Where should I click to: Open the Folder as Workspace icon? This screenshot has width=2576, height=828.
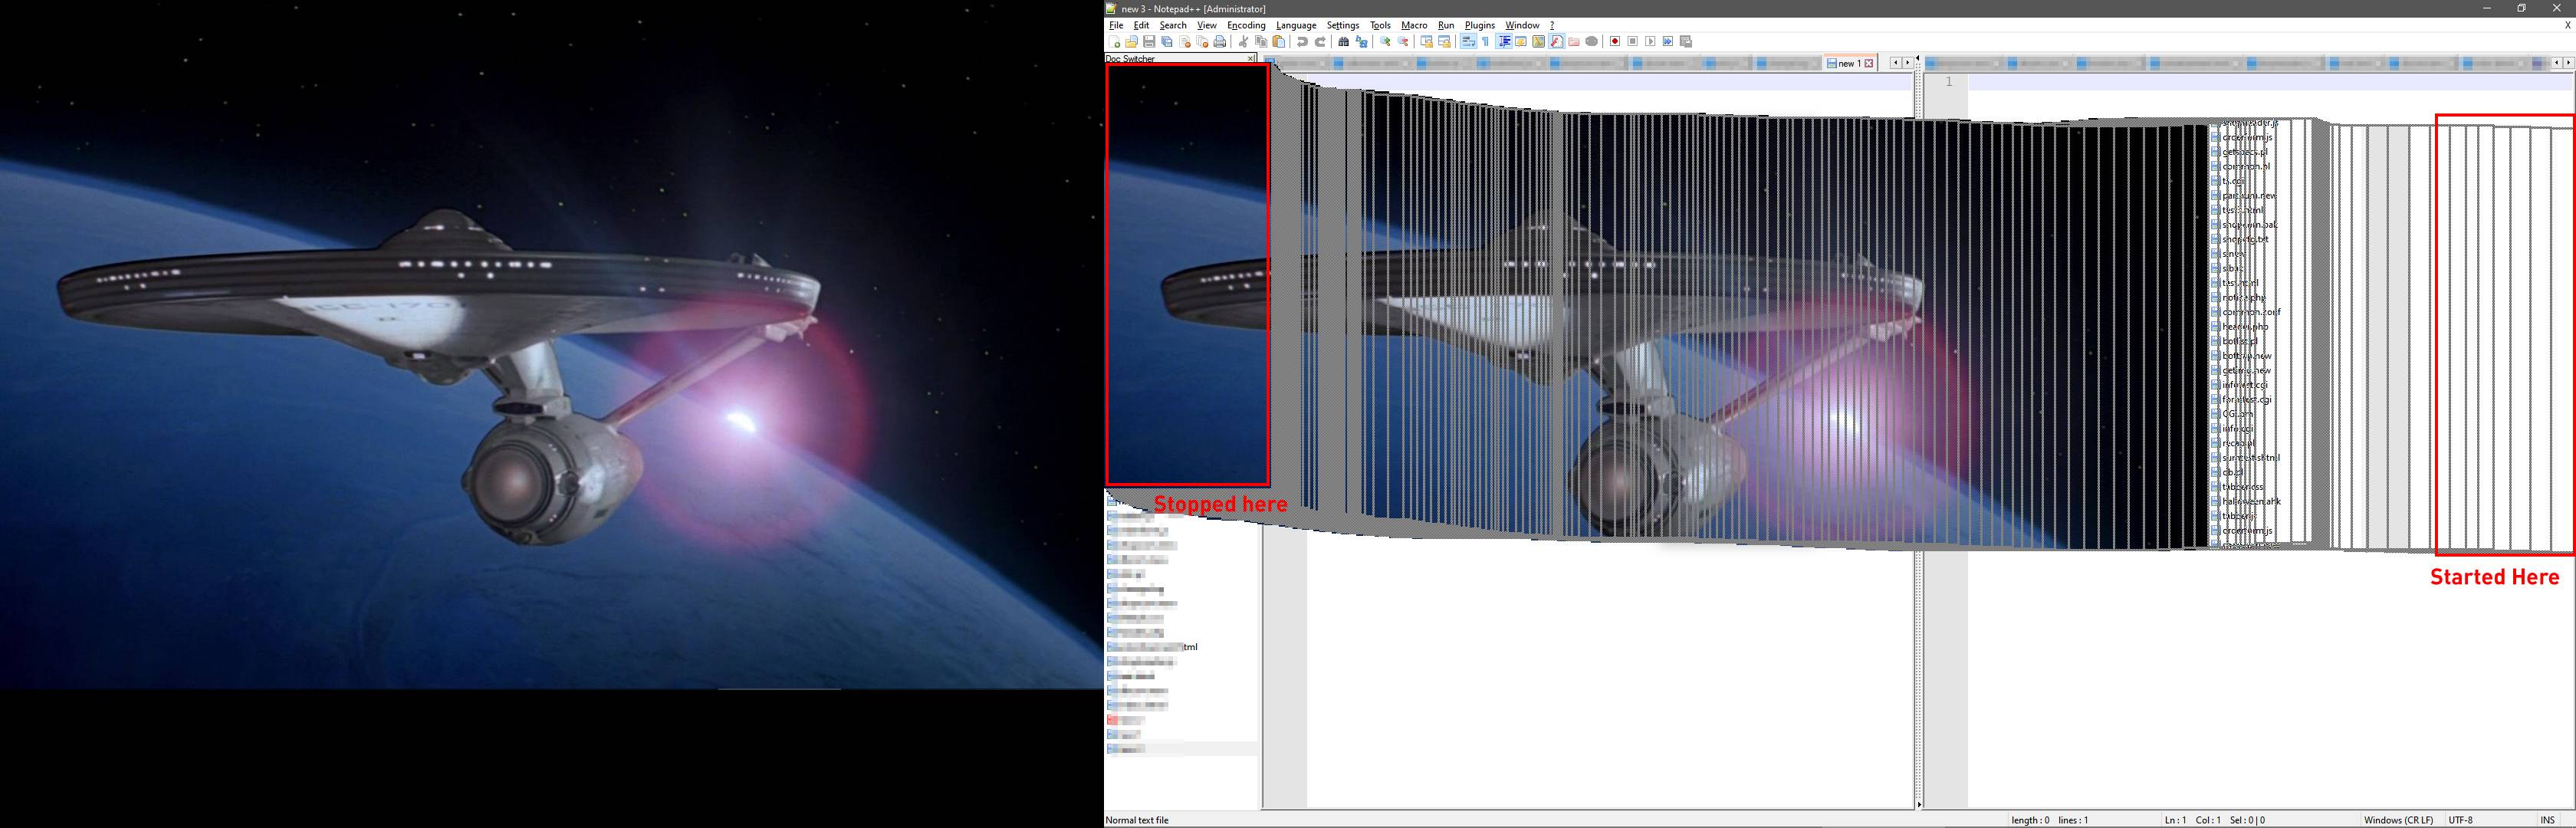point(1574,42)
